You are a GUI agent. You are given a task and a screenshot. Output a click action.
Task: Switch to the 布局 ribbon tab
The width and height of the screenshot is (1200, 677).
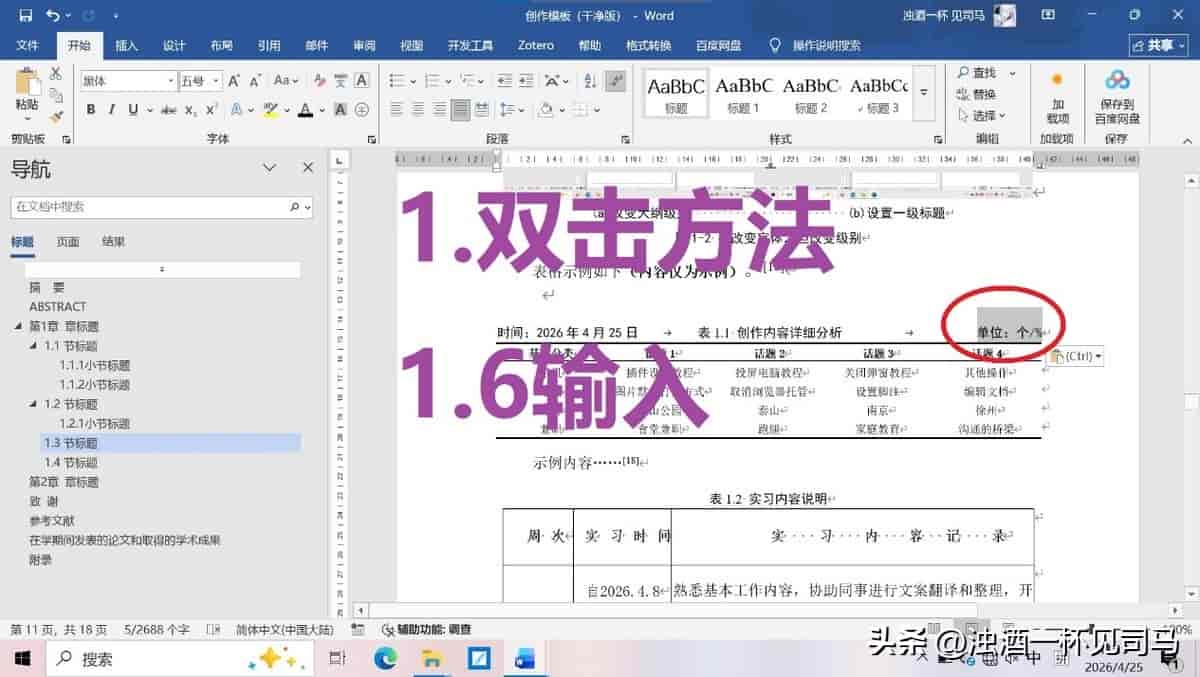tap(221, 45)
